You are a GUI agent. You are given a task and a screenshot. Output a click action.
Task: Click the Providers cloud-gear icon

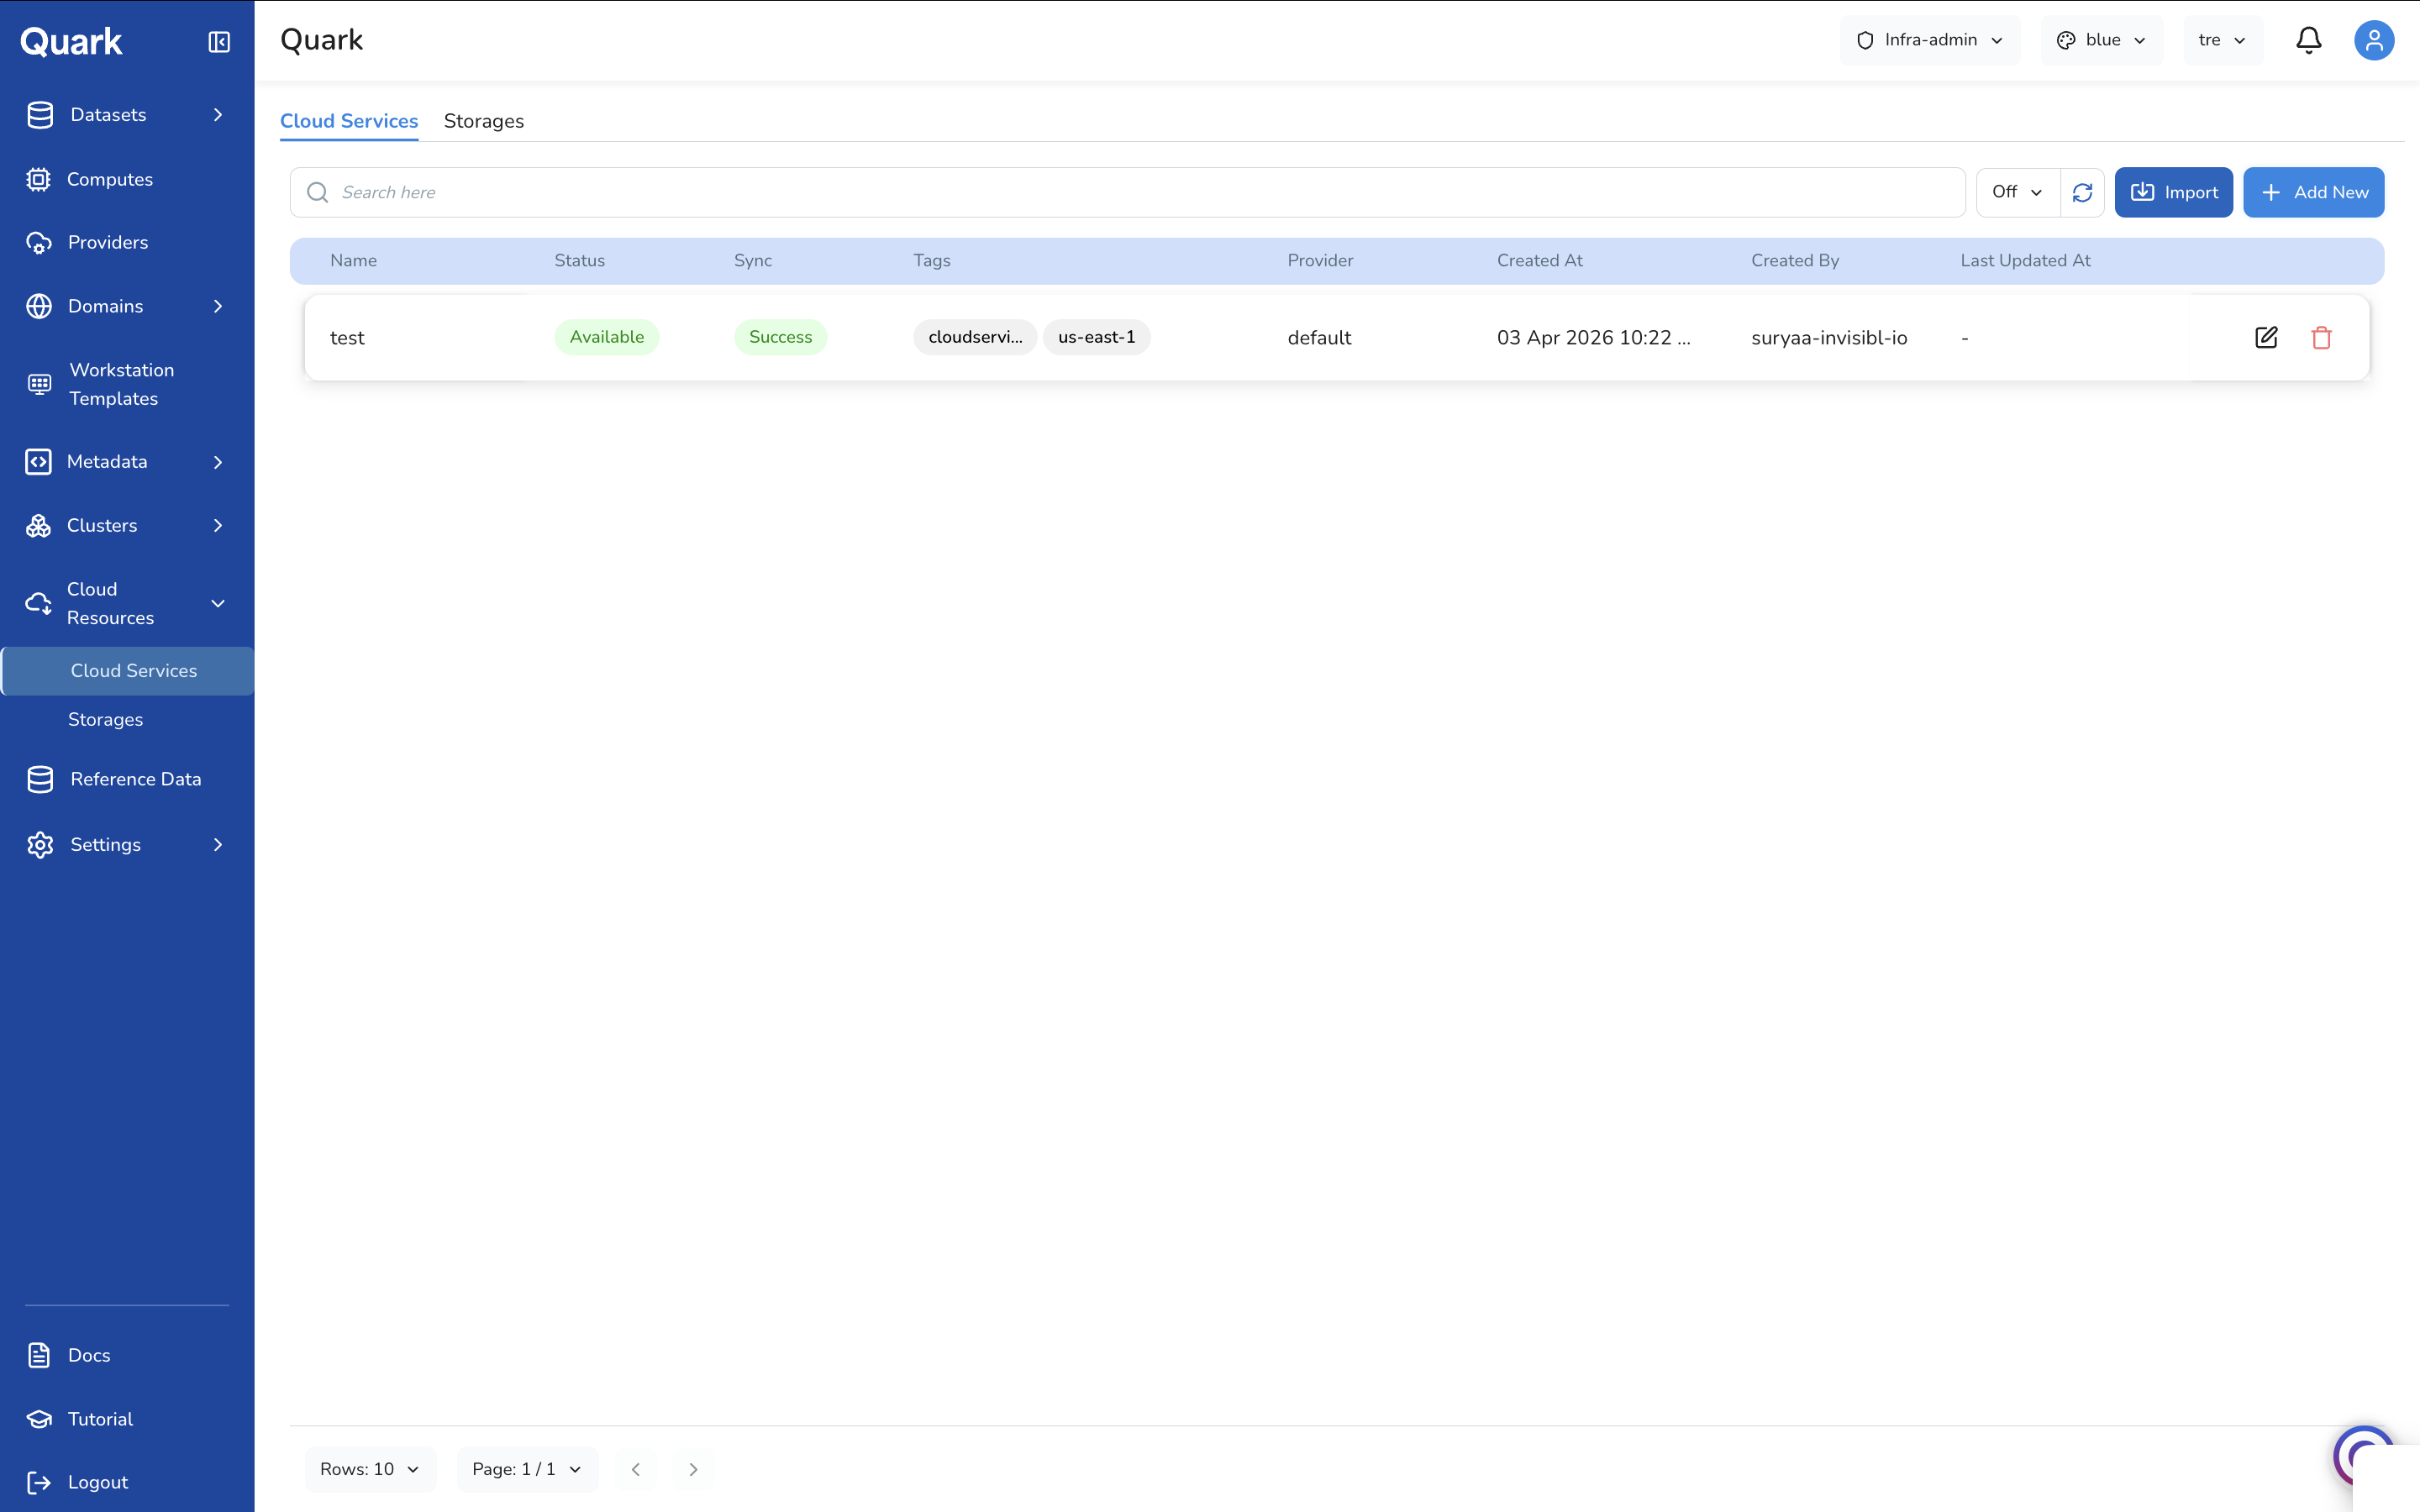tap(38, 243)
